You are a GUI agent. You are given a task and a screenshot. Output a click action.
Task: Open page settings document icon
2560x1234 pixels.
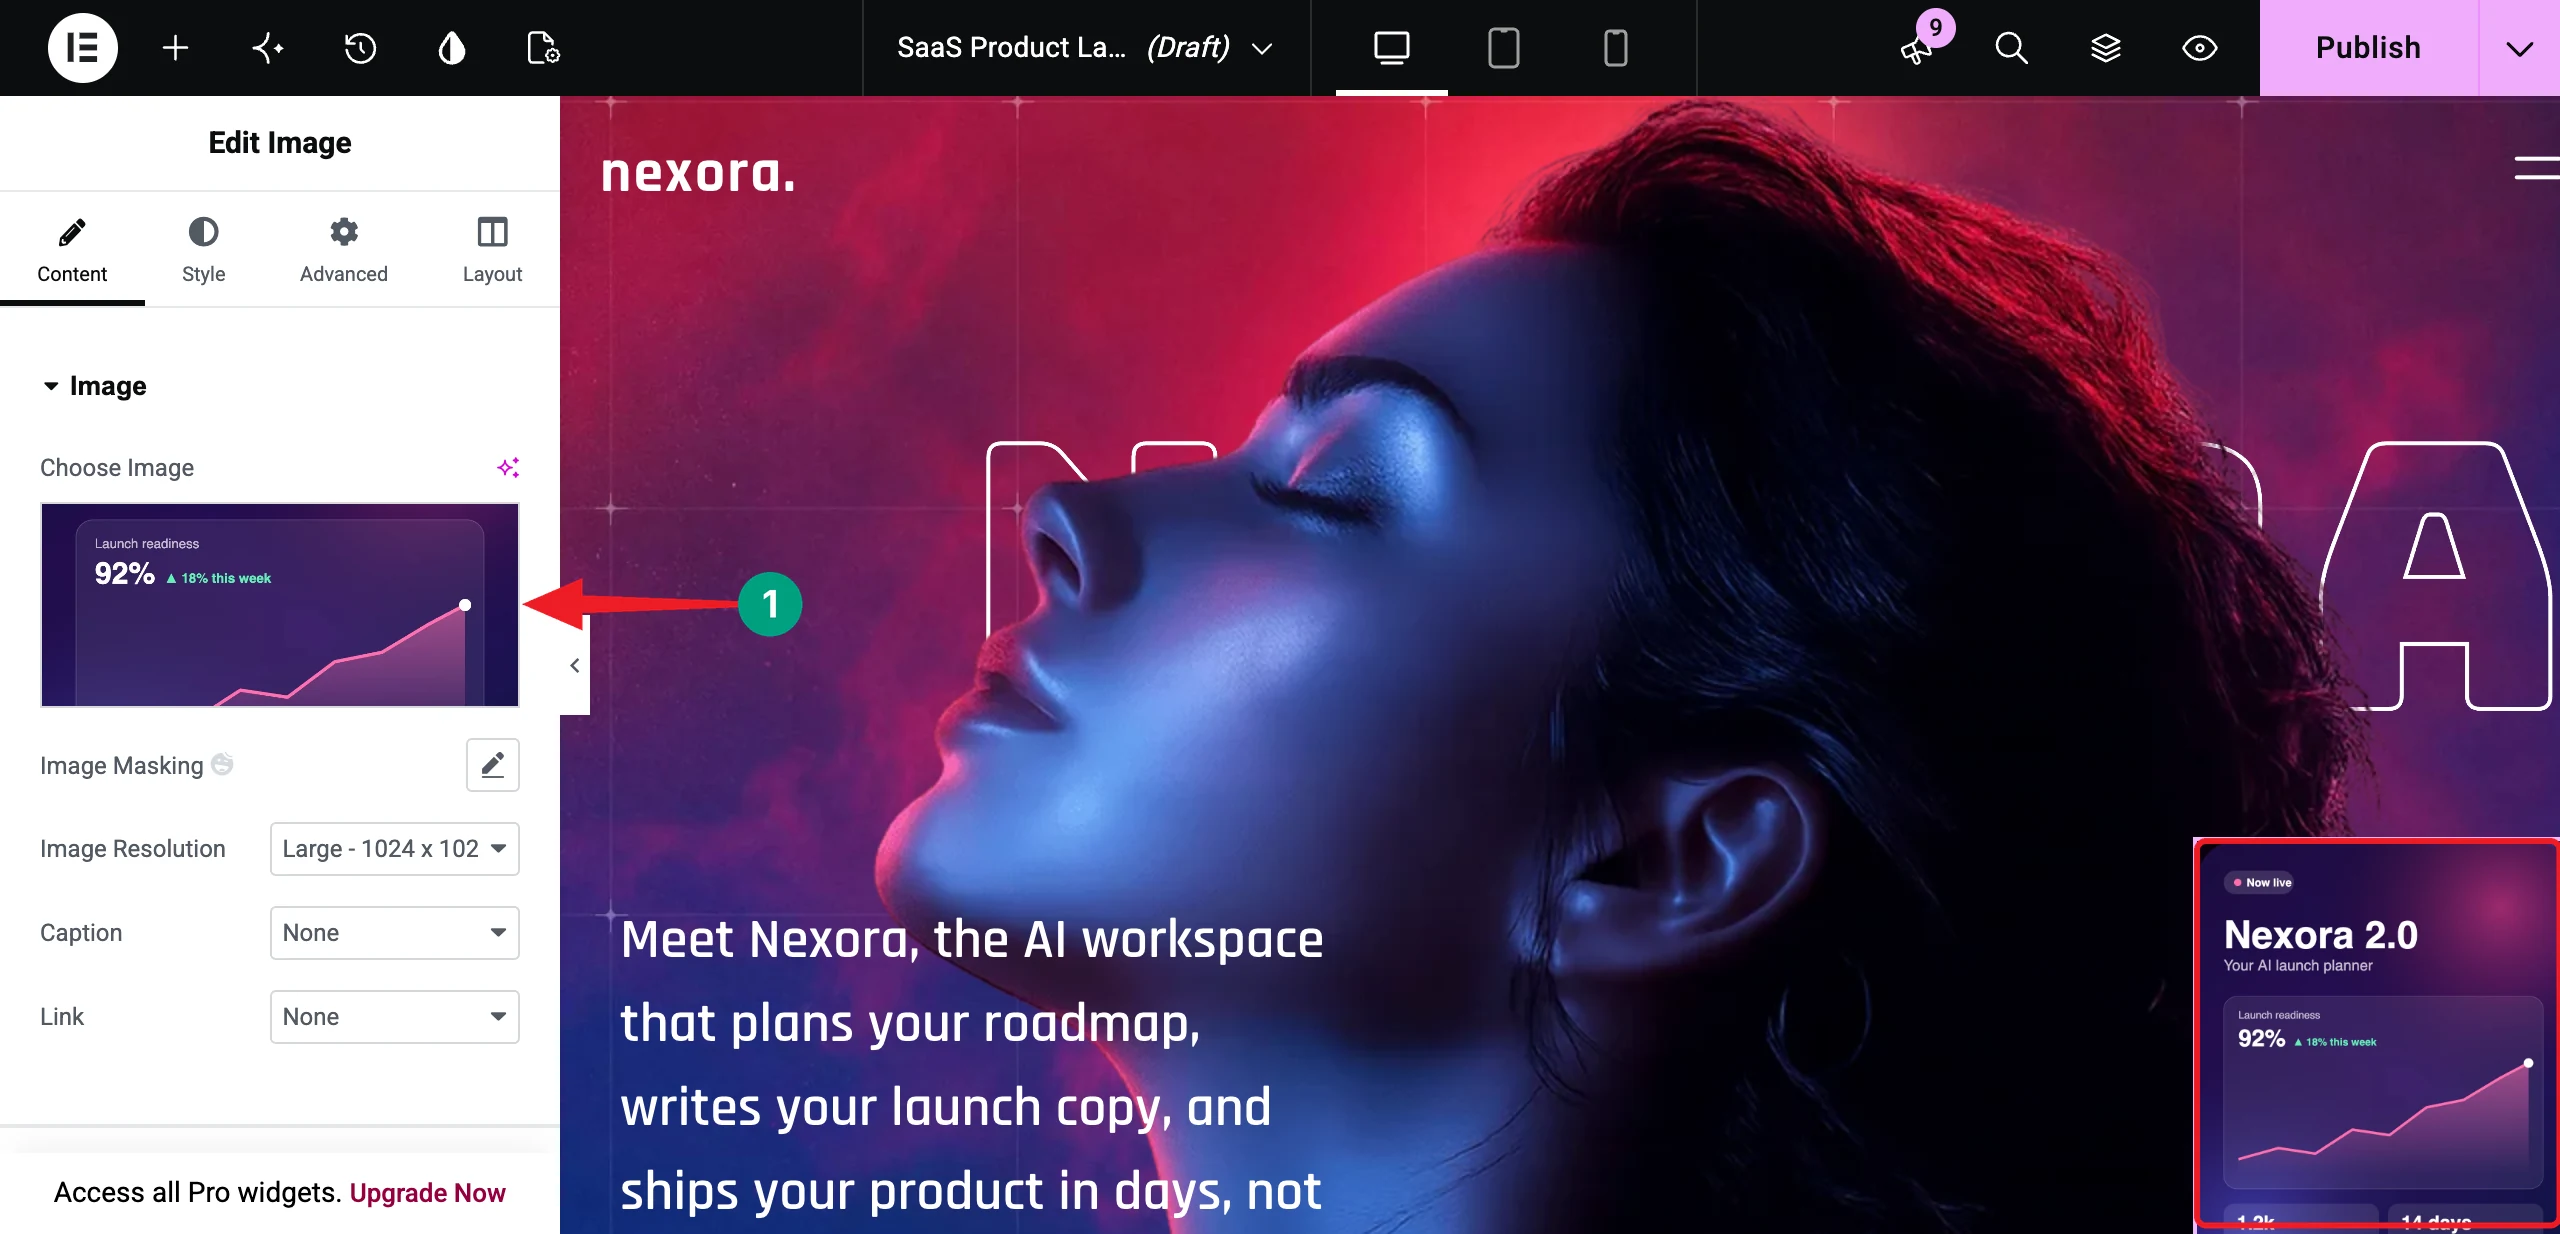pos(543,47)
